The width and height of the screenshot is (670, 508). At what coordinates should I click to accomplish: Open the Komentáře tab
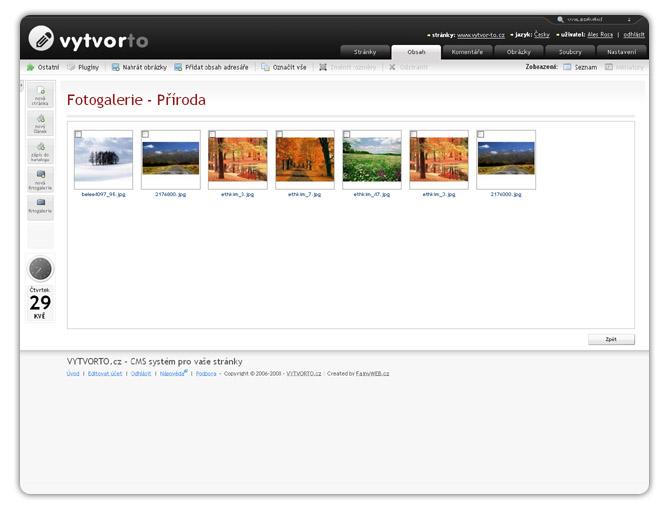467,52
